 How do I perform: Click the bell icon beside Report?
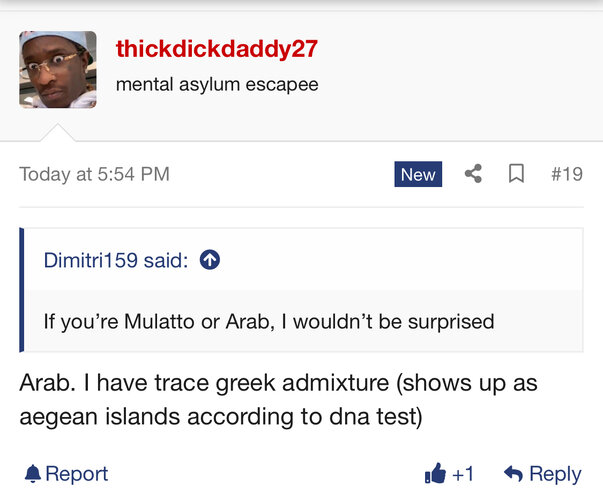pos(33,474)
